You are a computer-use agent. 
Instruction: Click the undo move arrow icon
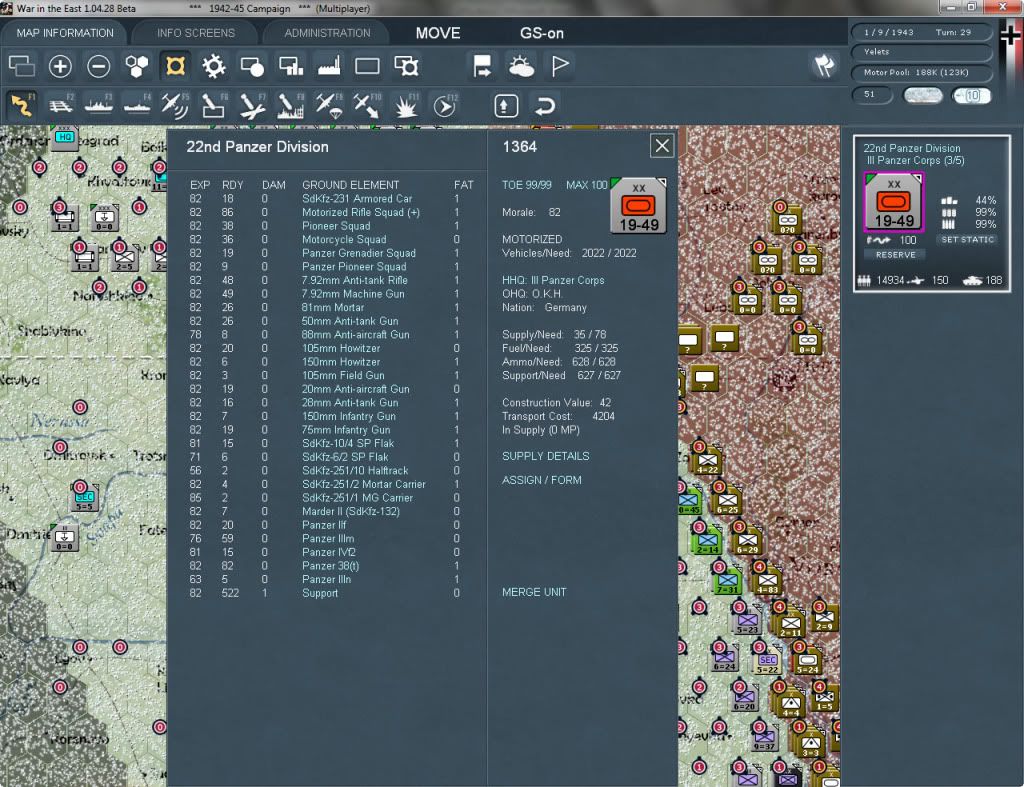point(544,106)
